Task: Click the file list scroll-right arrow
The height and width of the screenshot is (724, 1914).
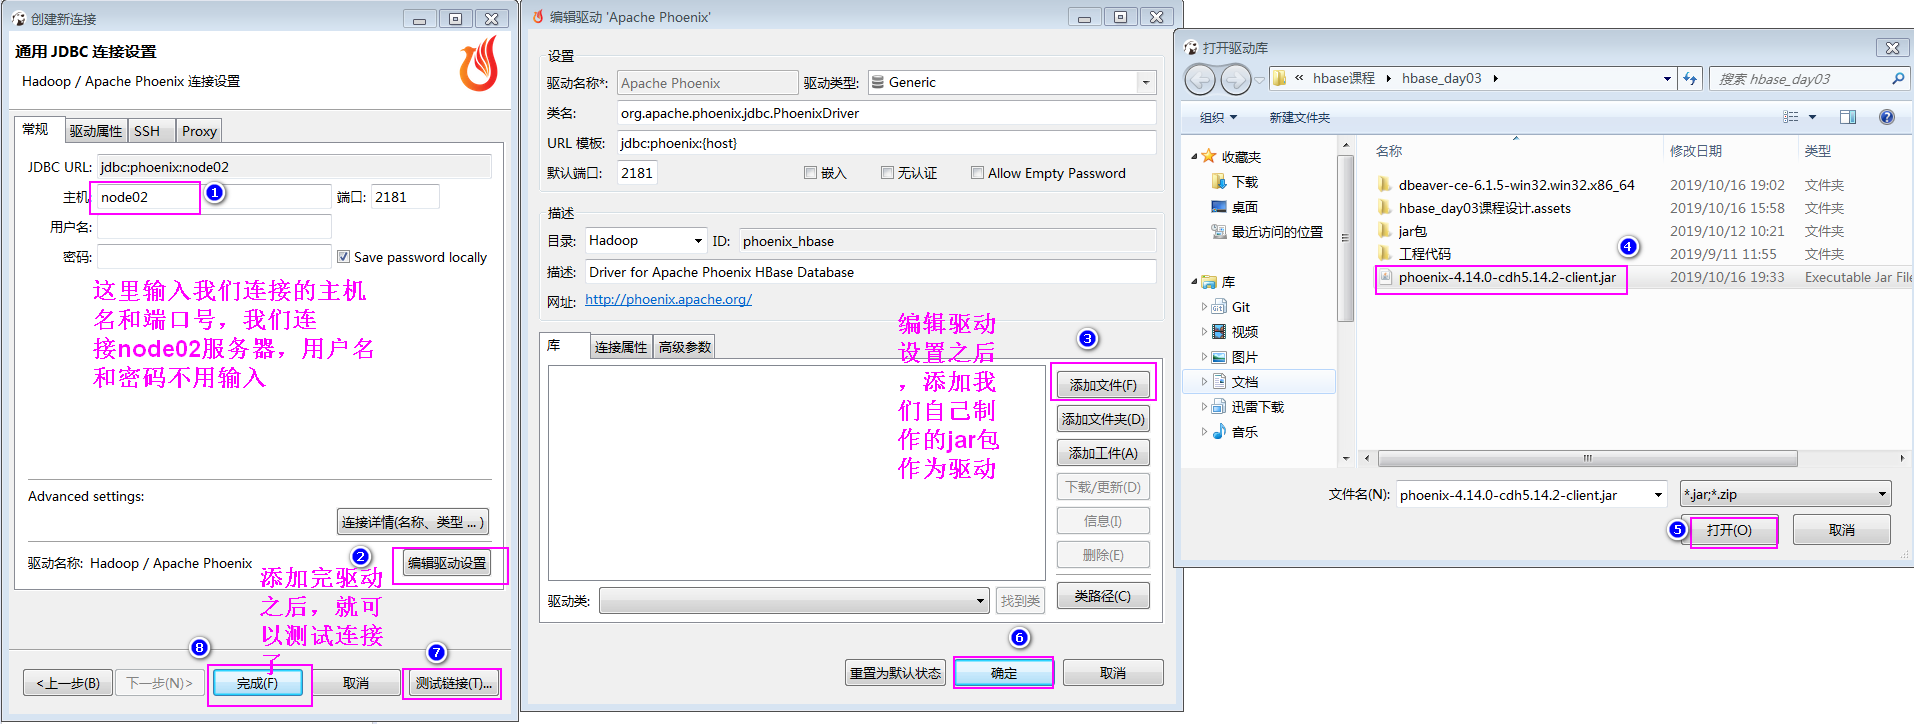Action: click(1901, 458)
